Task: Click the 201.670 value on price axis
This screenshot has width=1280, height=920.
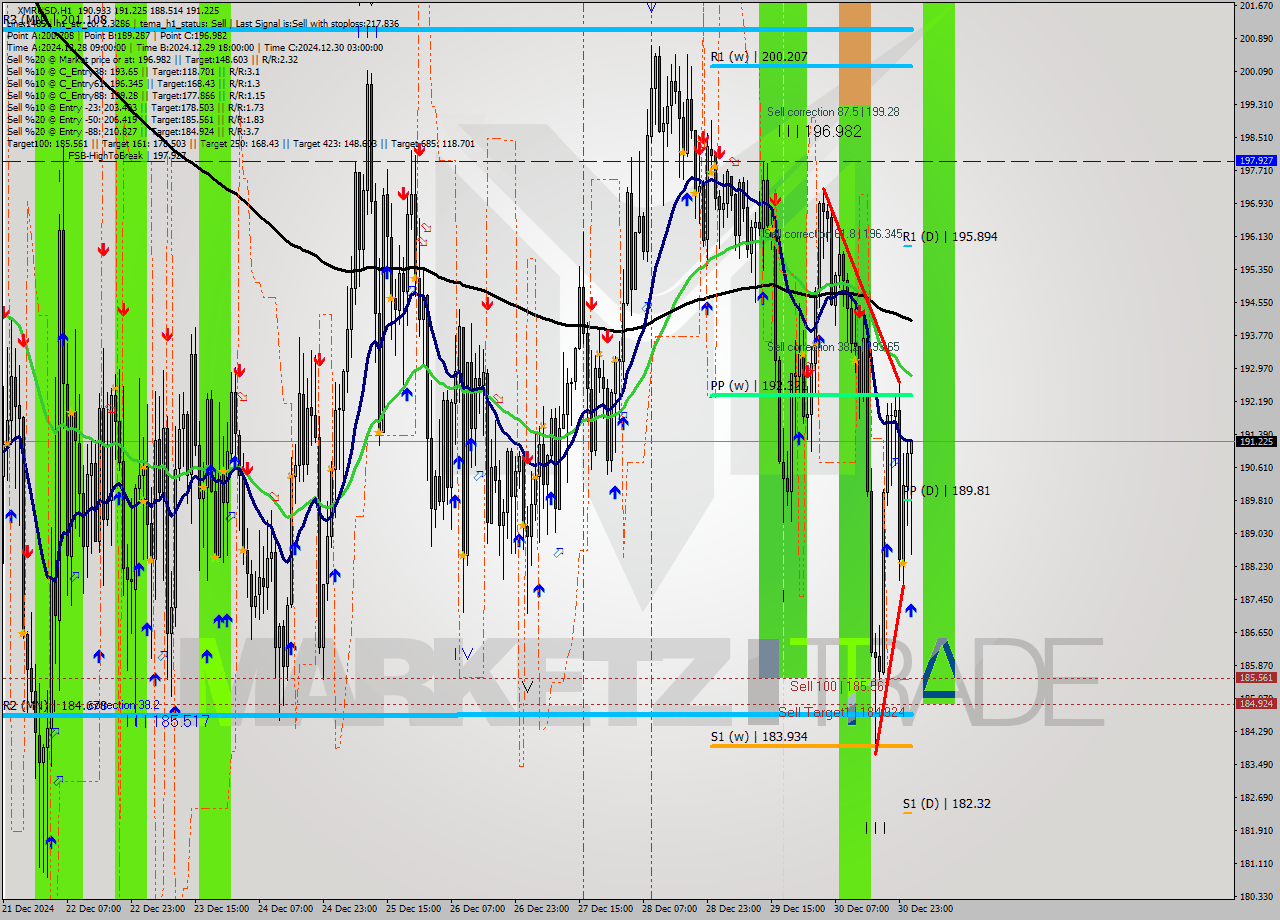Action: 1256,6
